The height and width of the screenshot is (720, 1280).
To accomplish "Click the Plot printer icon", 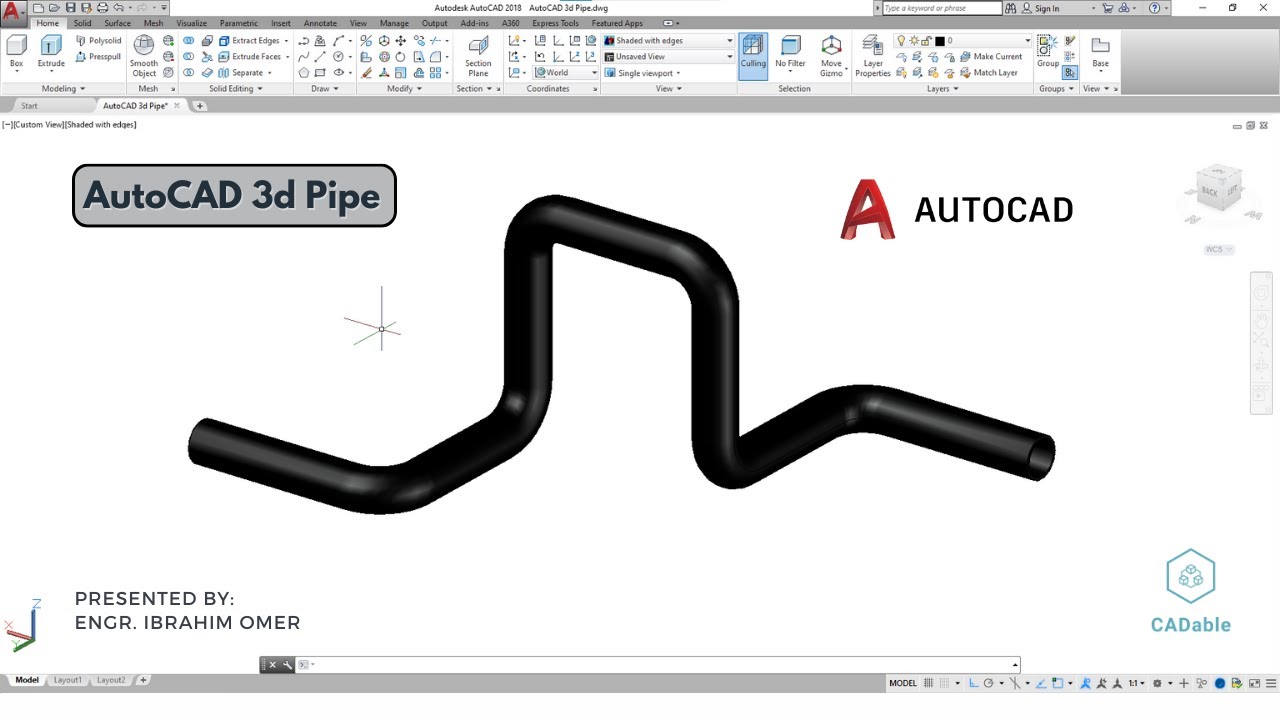I will point(102,8).
